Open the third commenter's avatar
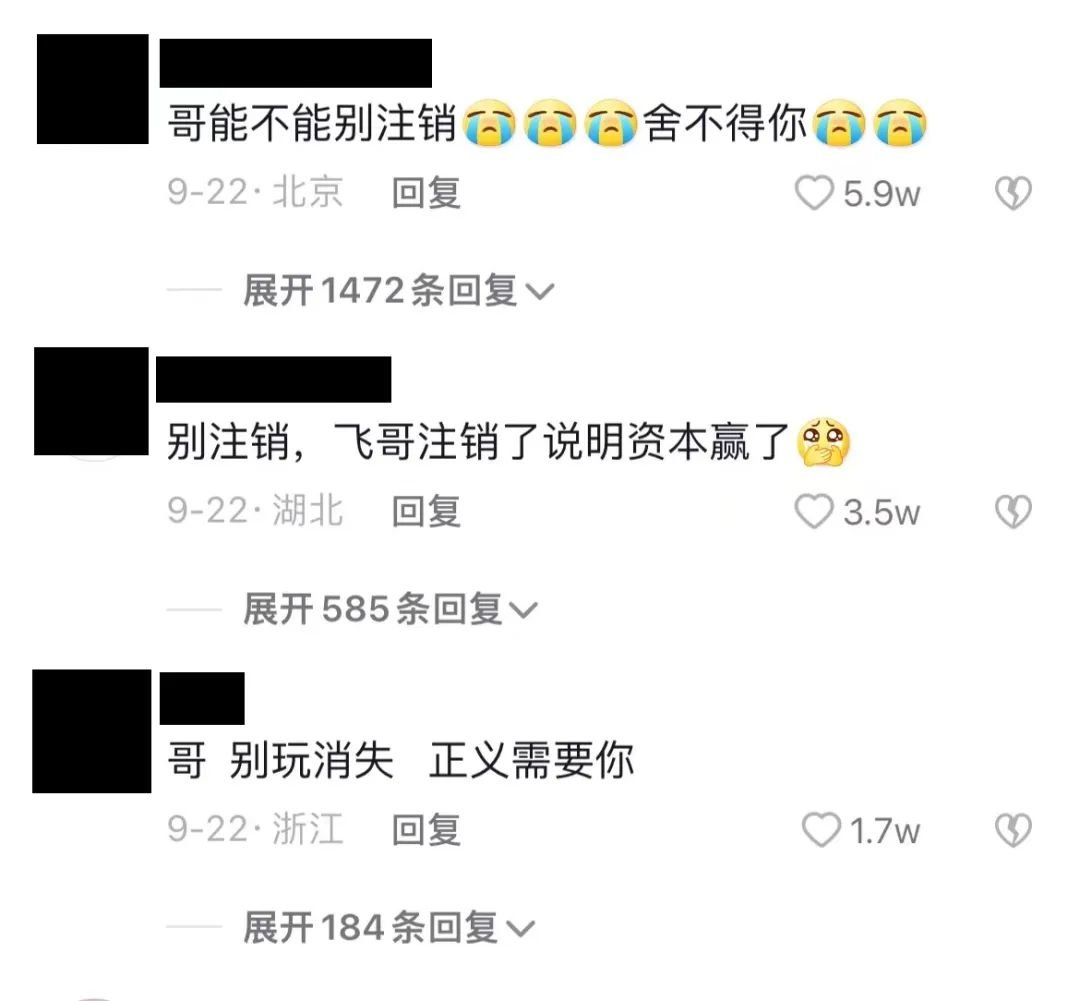 [x=92, y=731]
